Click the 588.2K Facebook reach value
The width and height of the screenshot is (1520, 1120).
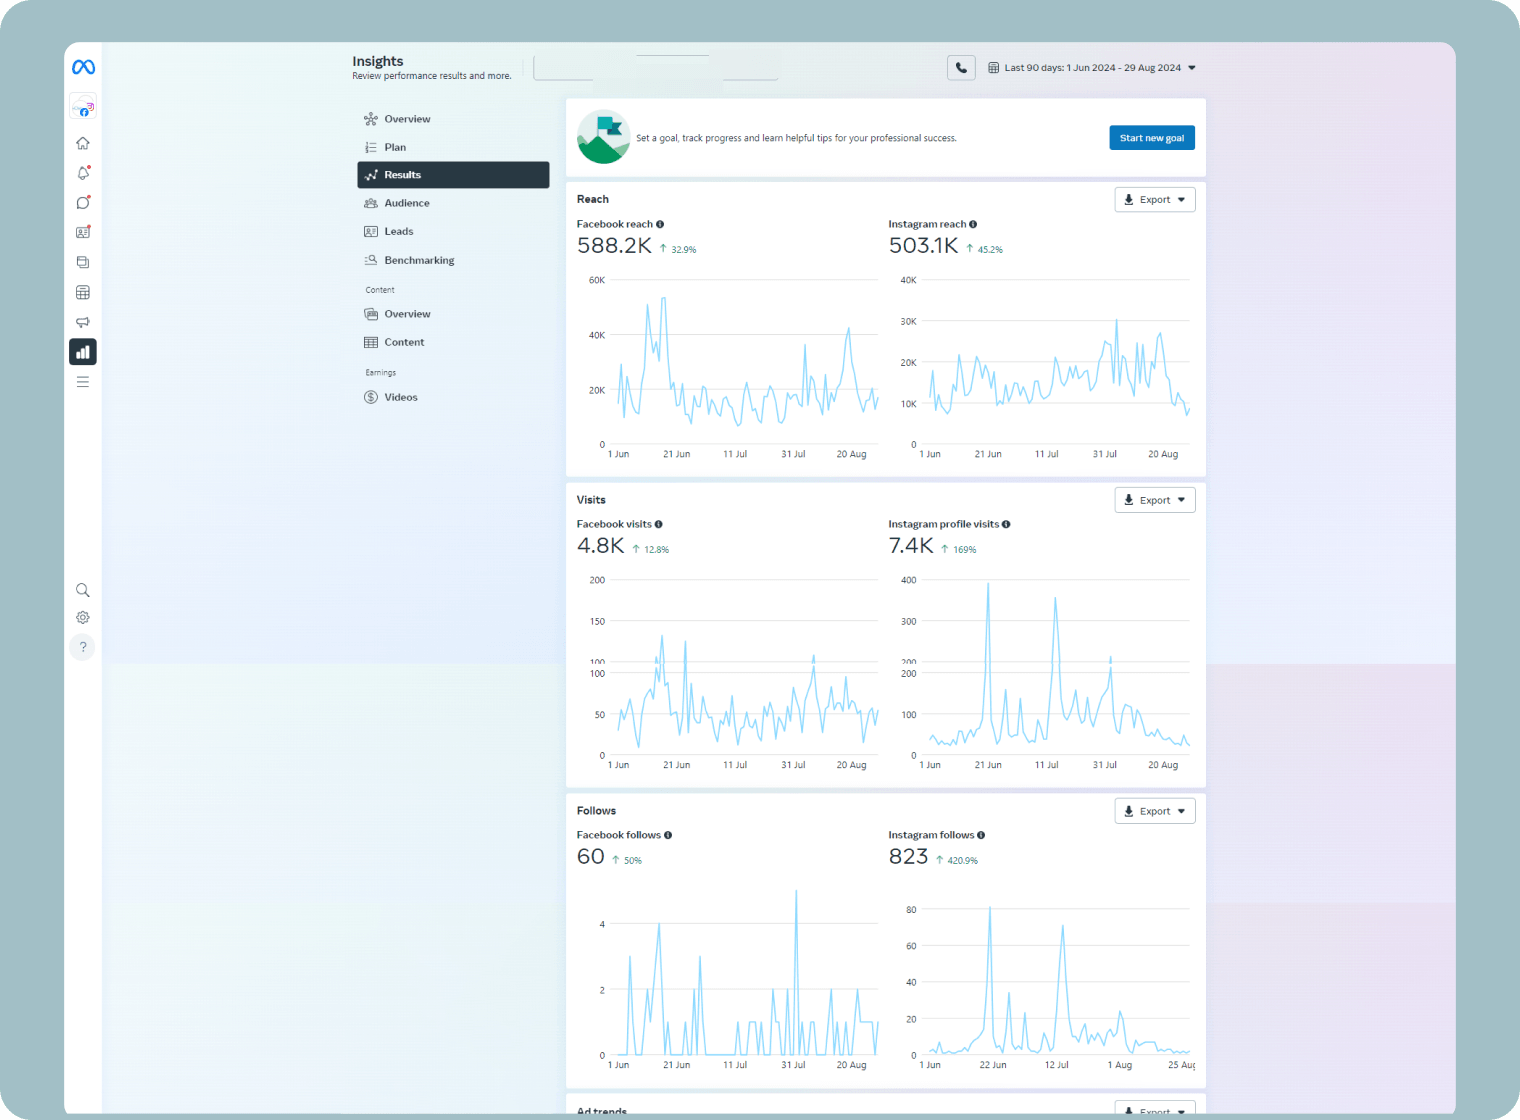click(614, 246)
